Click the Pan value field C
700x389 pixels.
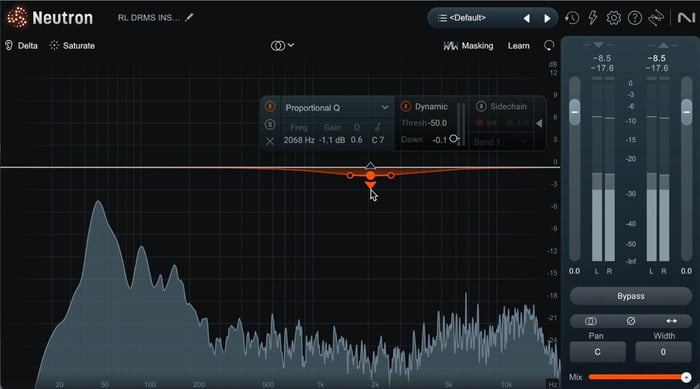(x=597, y=352)
